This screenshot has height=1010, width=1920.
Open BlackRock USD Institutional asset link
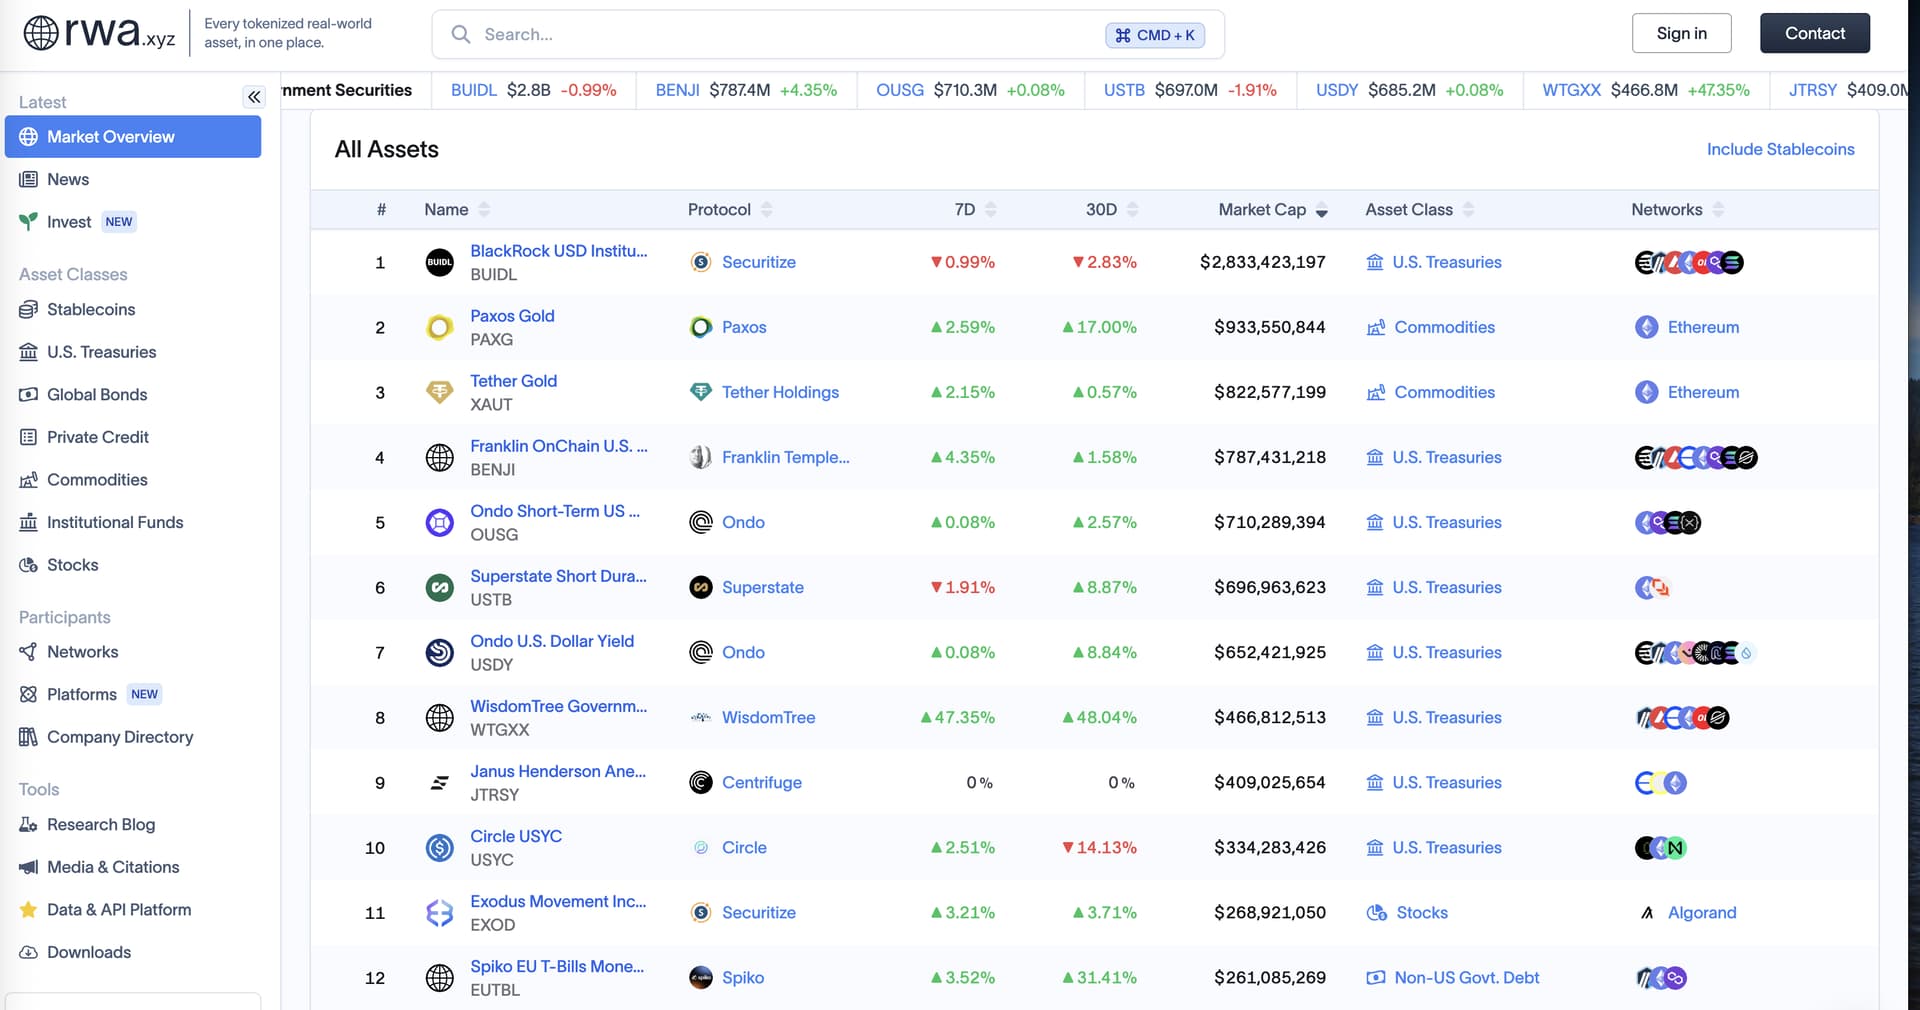(x=559, y=251)
